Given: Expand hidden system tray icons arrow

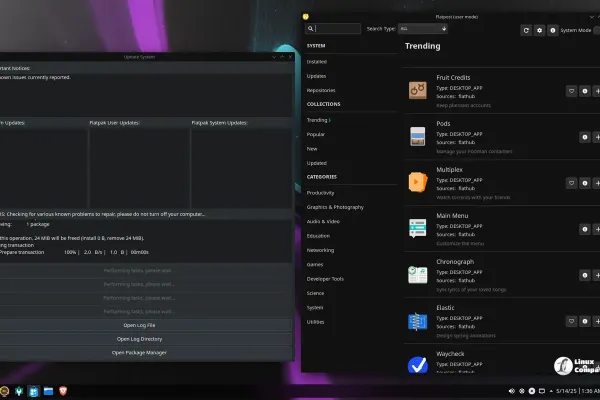Looking at the screenshot, I should click(x=551, y=391).
